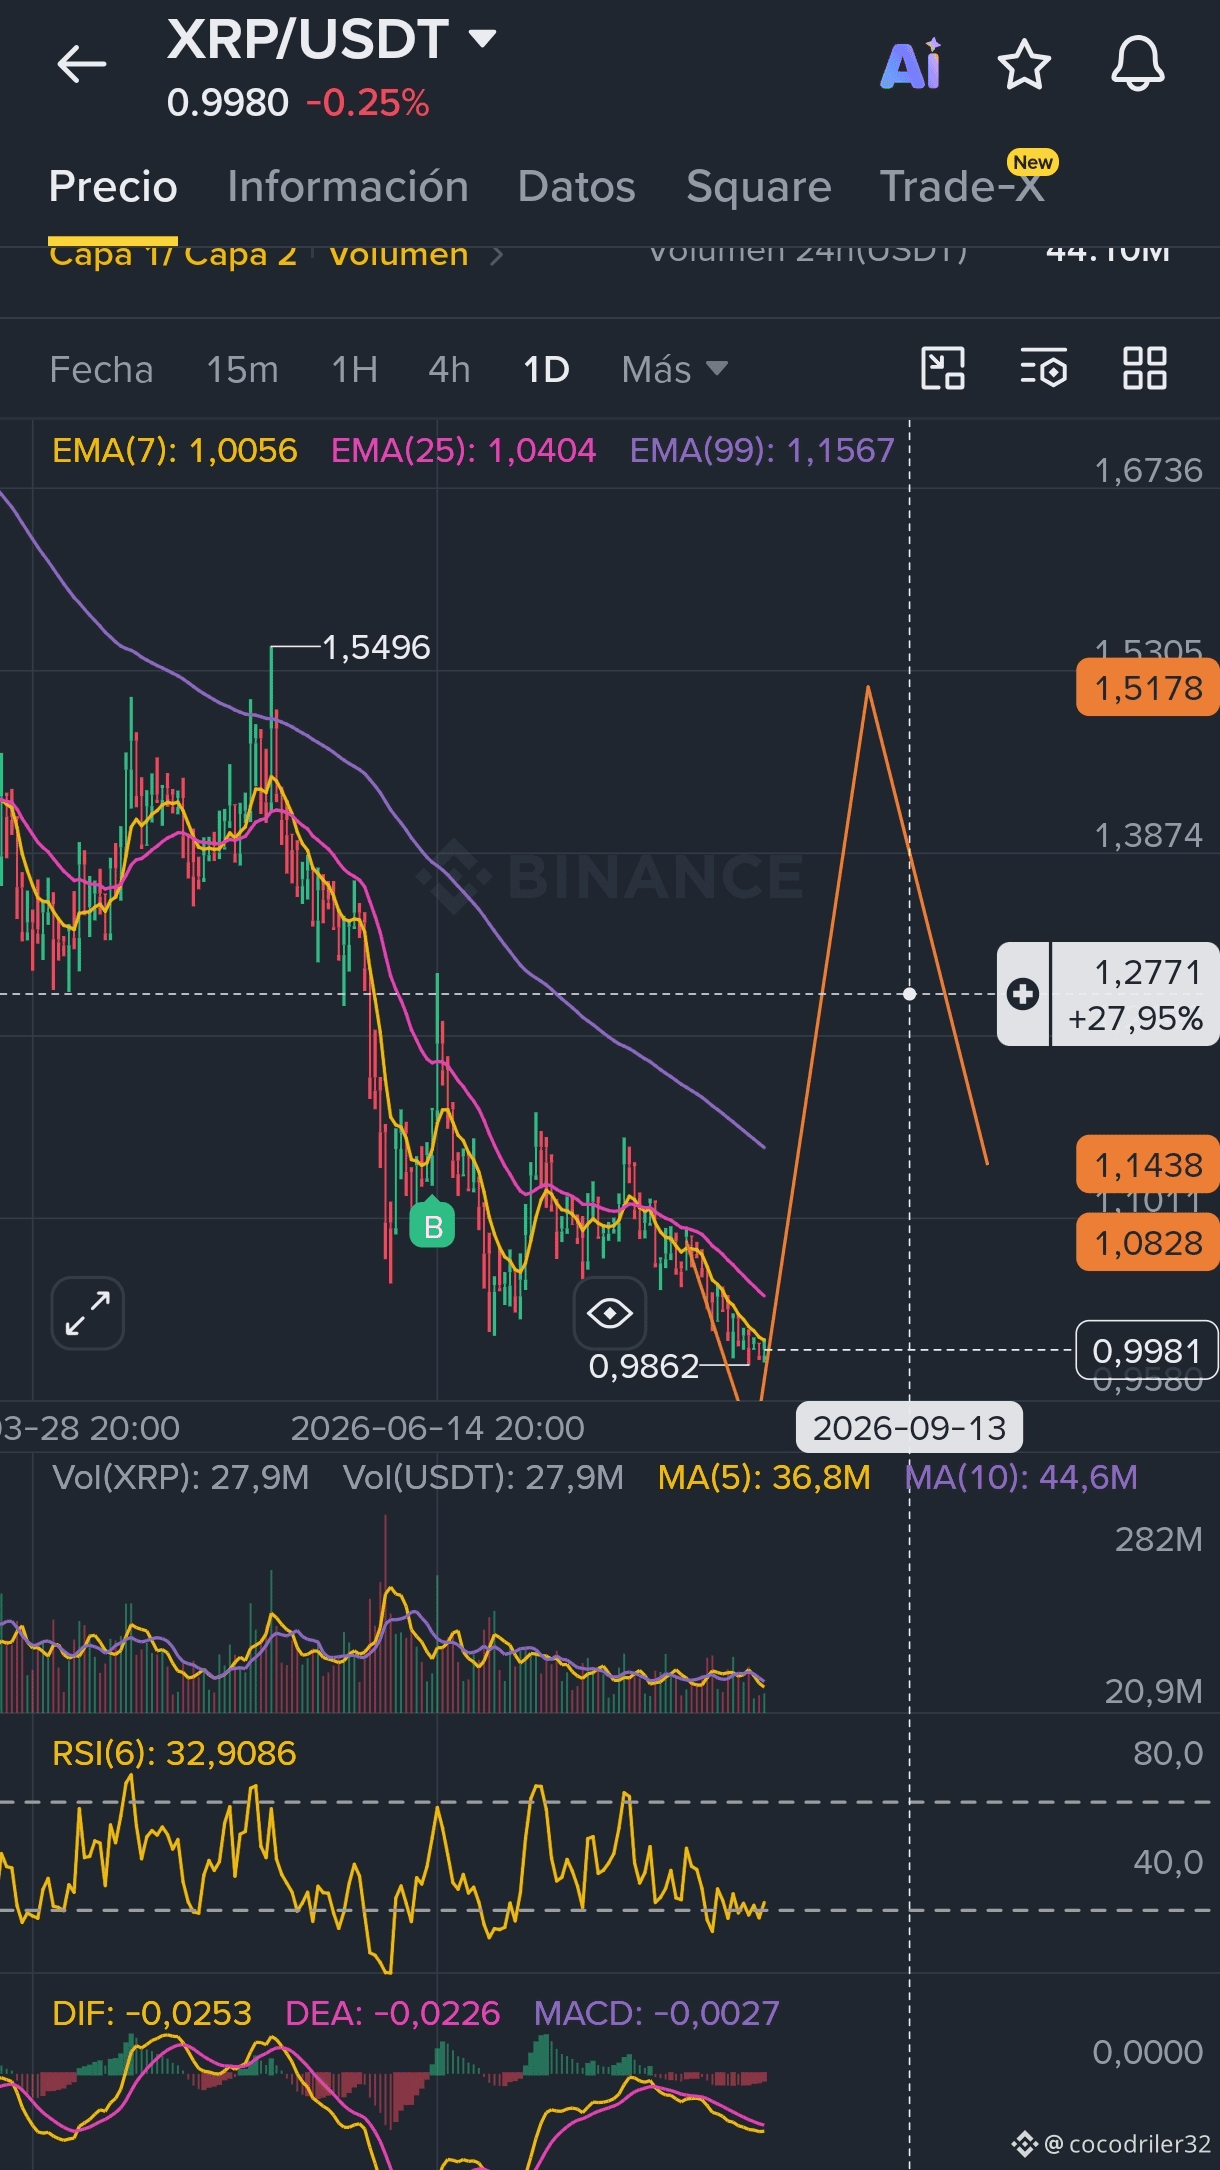Viewport: 1220px width, 2170px height.
Task: Expand chart to fullscreen
Action: click(x=88, y=1313)
